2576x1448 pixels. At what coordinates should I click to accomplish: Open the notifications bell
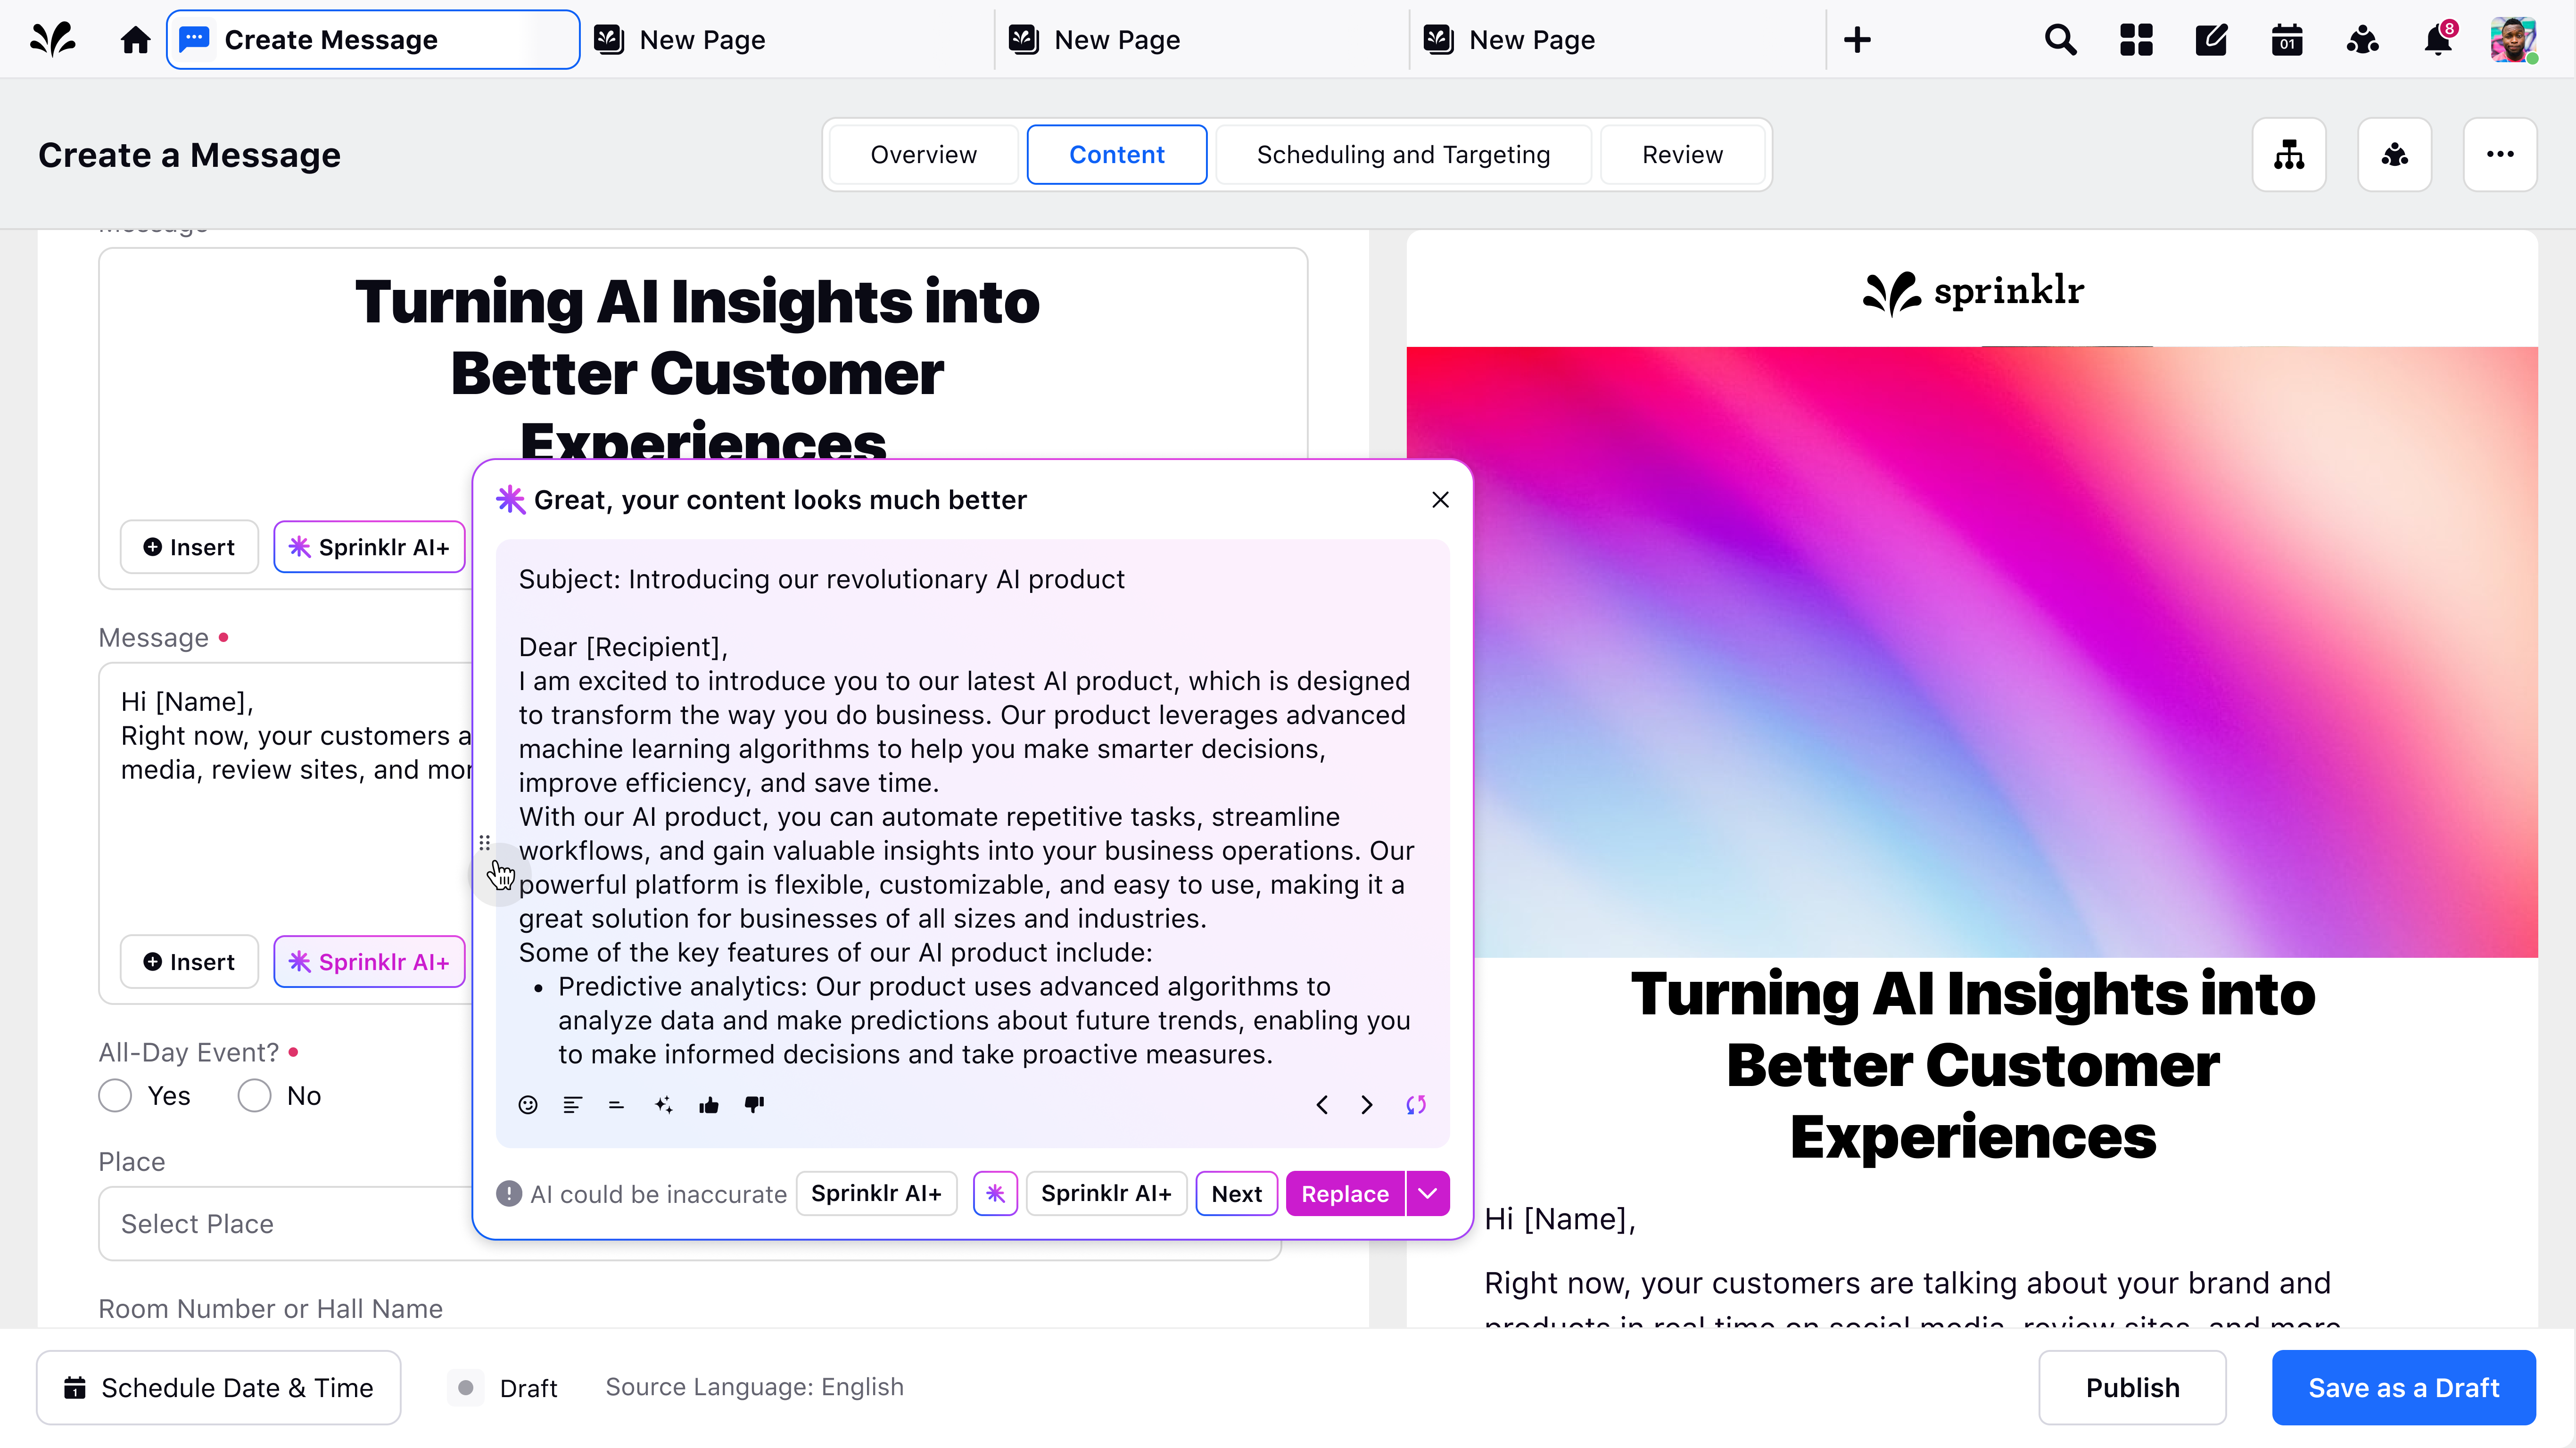click(2437, 40)
